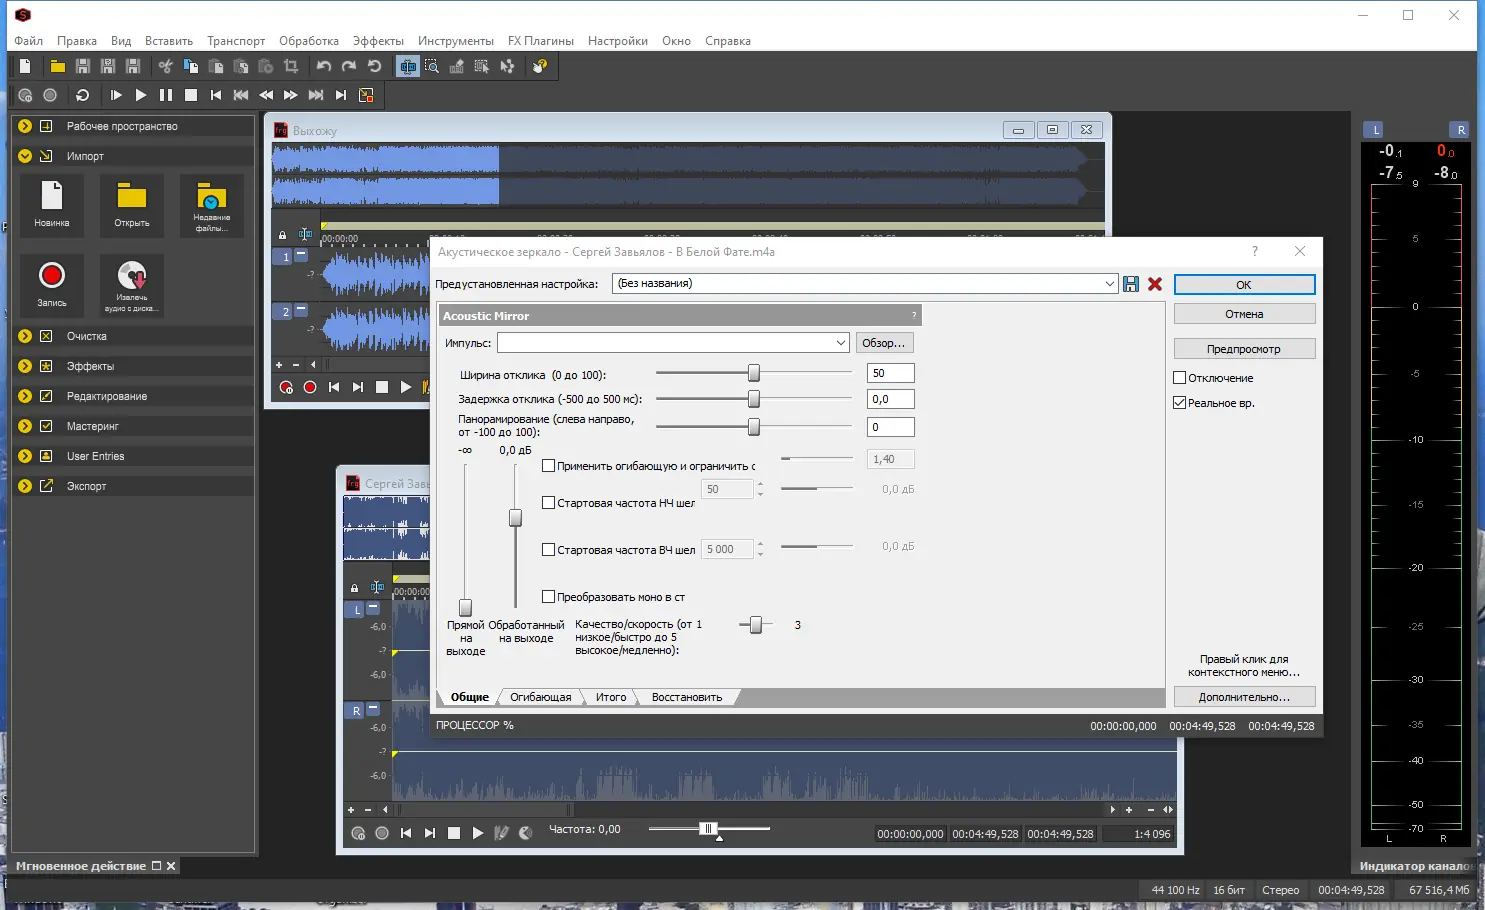
Task: Click the Cut scissors icon in the toolbar
Action: coord(165,66)
